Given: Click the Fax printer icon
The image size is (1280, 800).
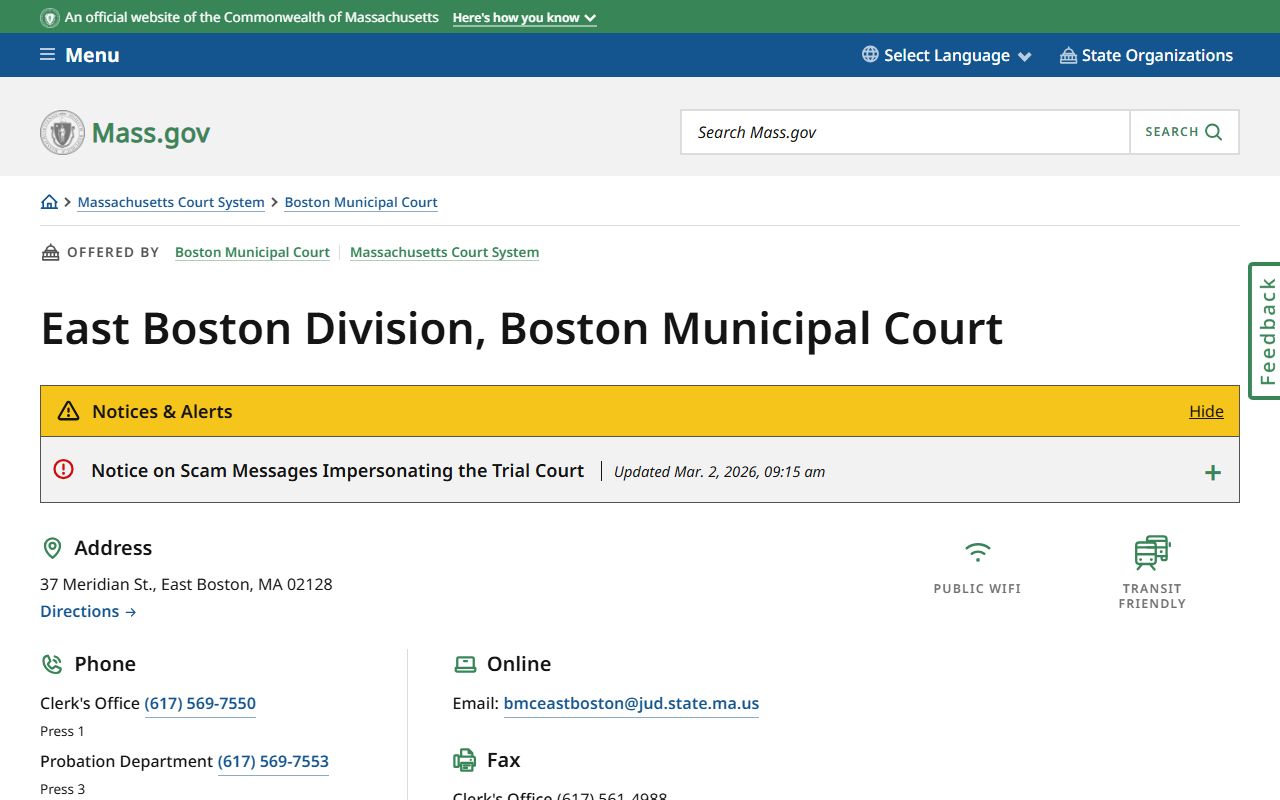Looking at the screenshot, I should tap(465, 760).
